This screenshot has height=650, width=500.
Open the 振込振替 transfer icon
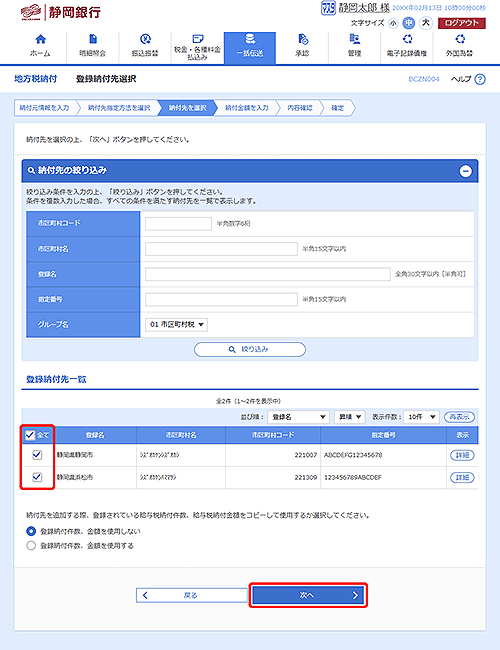click(x=145, y=39)
